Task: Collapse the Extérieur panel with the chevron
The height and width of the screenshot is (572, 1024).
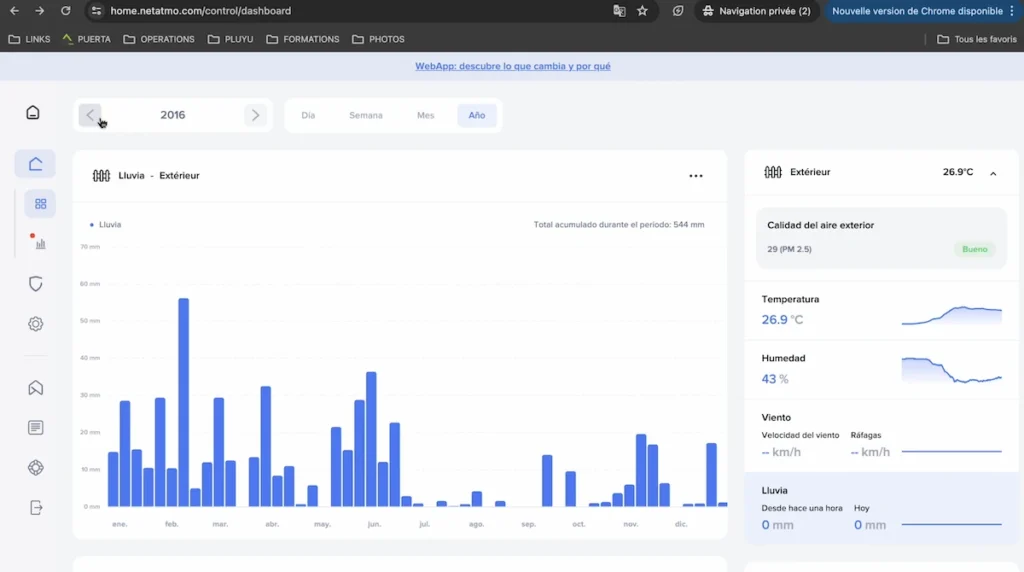Action: 993,173
